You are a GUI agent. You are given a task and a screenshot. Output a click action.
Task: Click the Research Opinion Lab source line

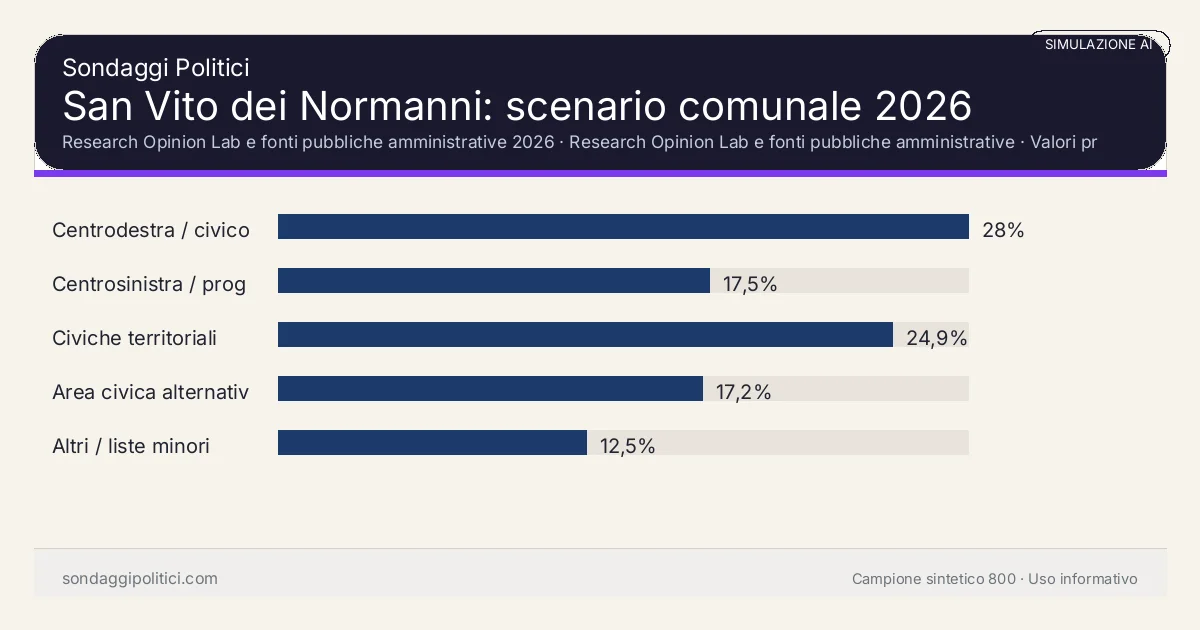(579, 142)
